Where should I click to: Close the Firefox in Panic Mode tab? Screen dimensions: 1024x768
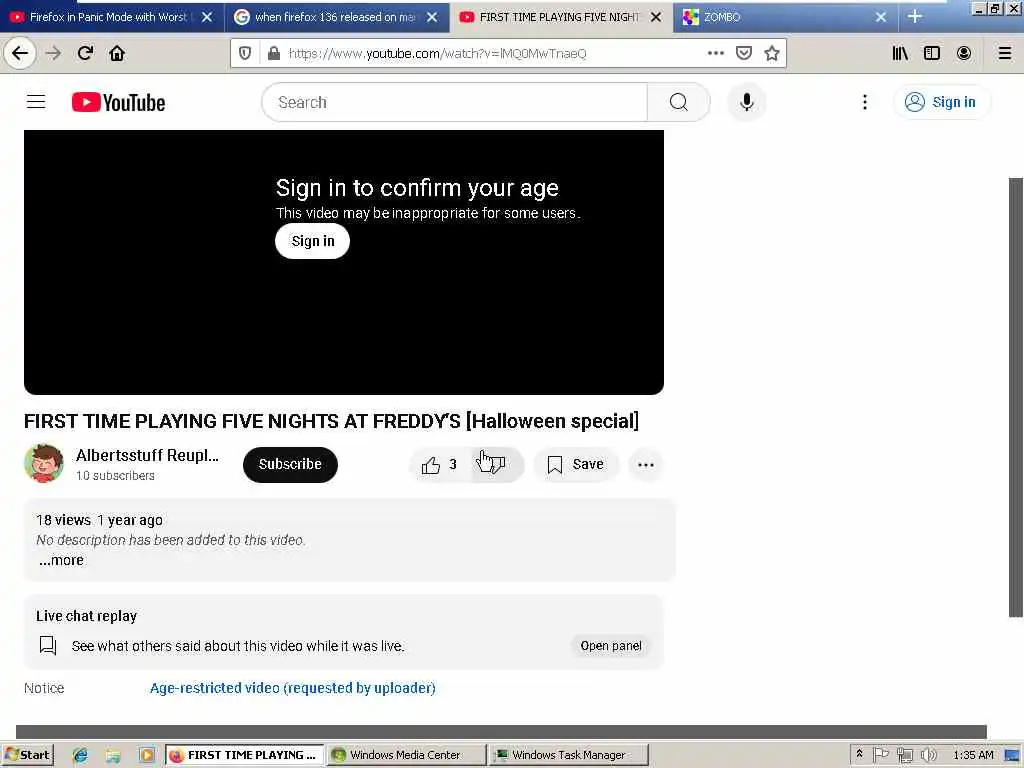207,17
